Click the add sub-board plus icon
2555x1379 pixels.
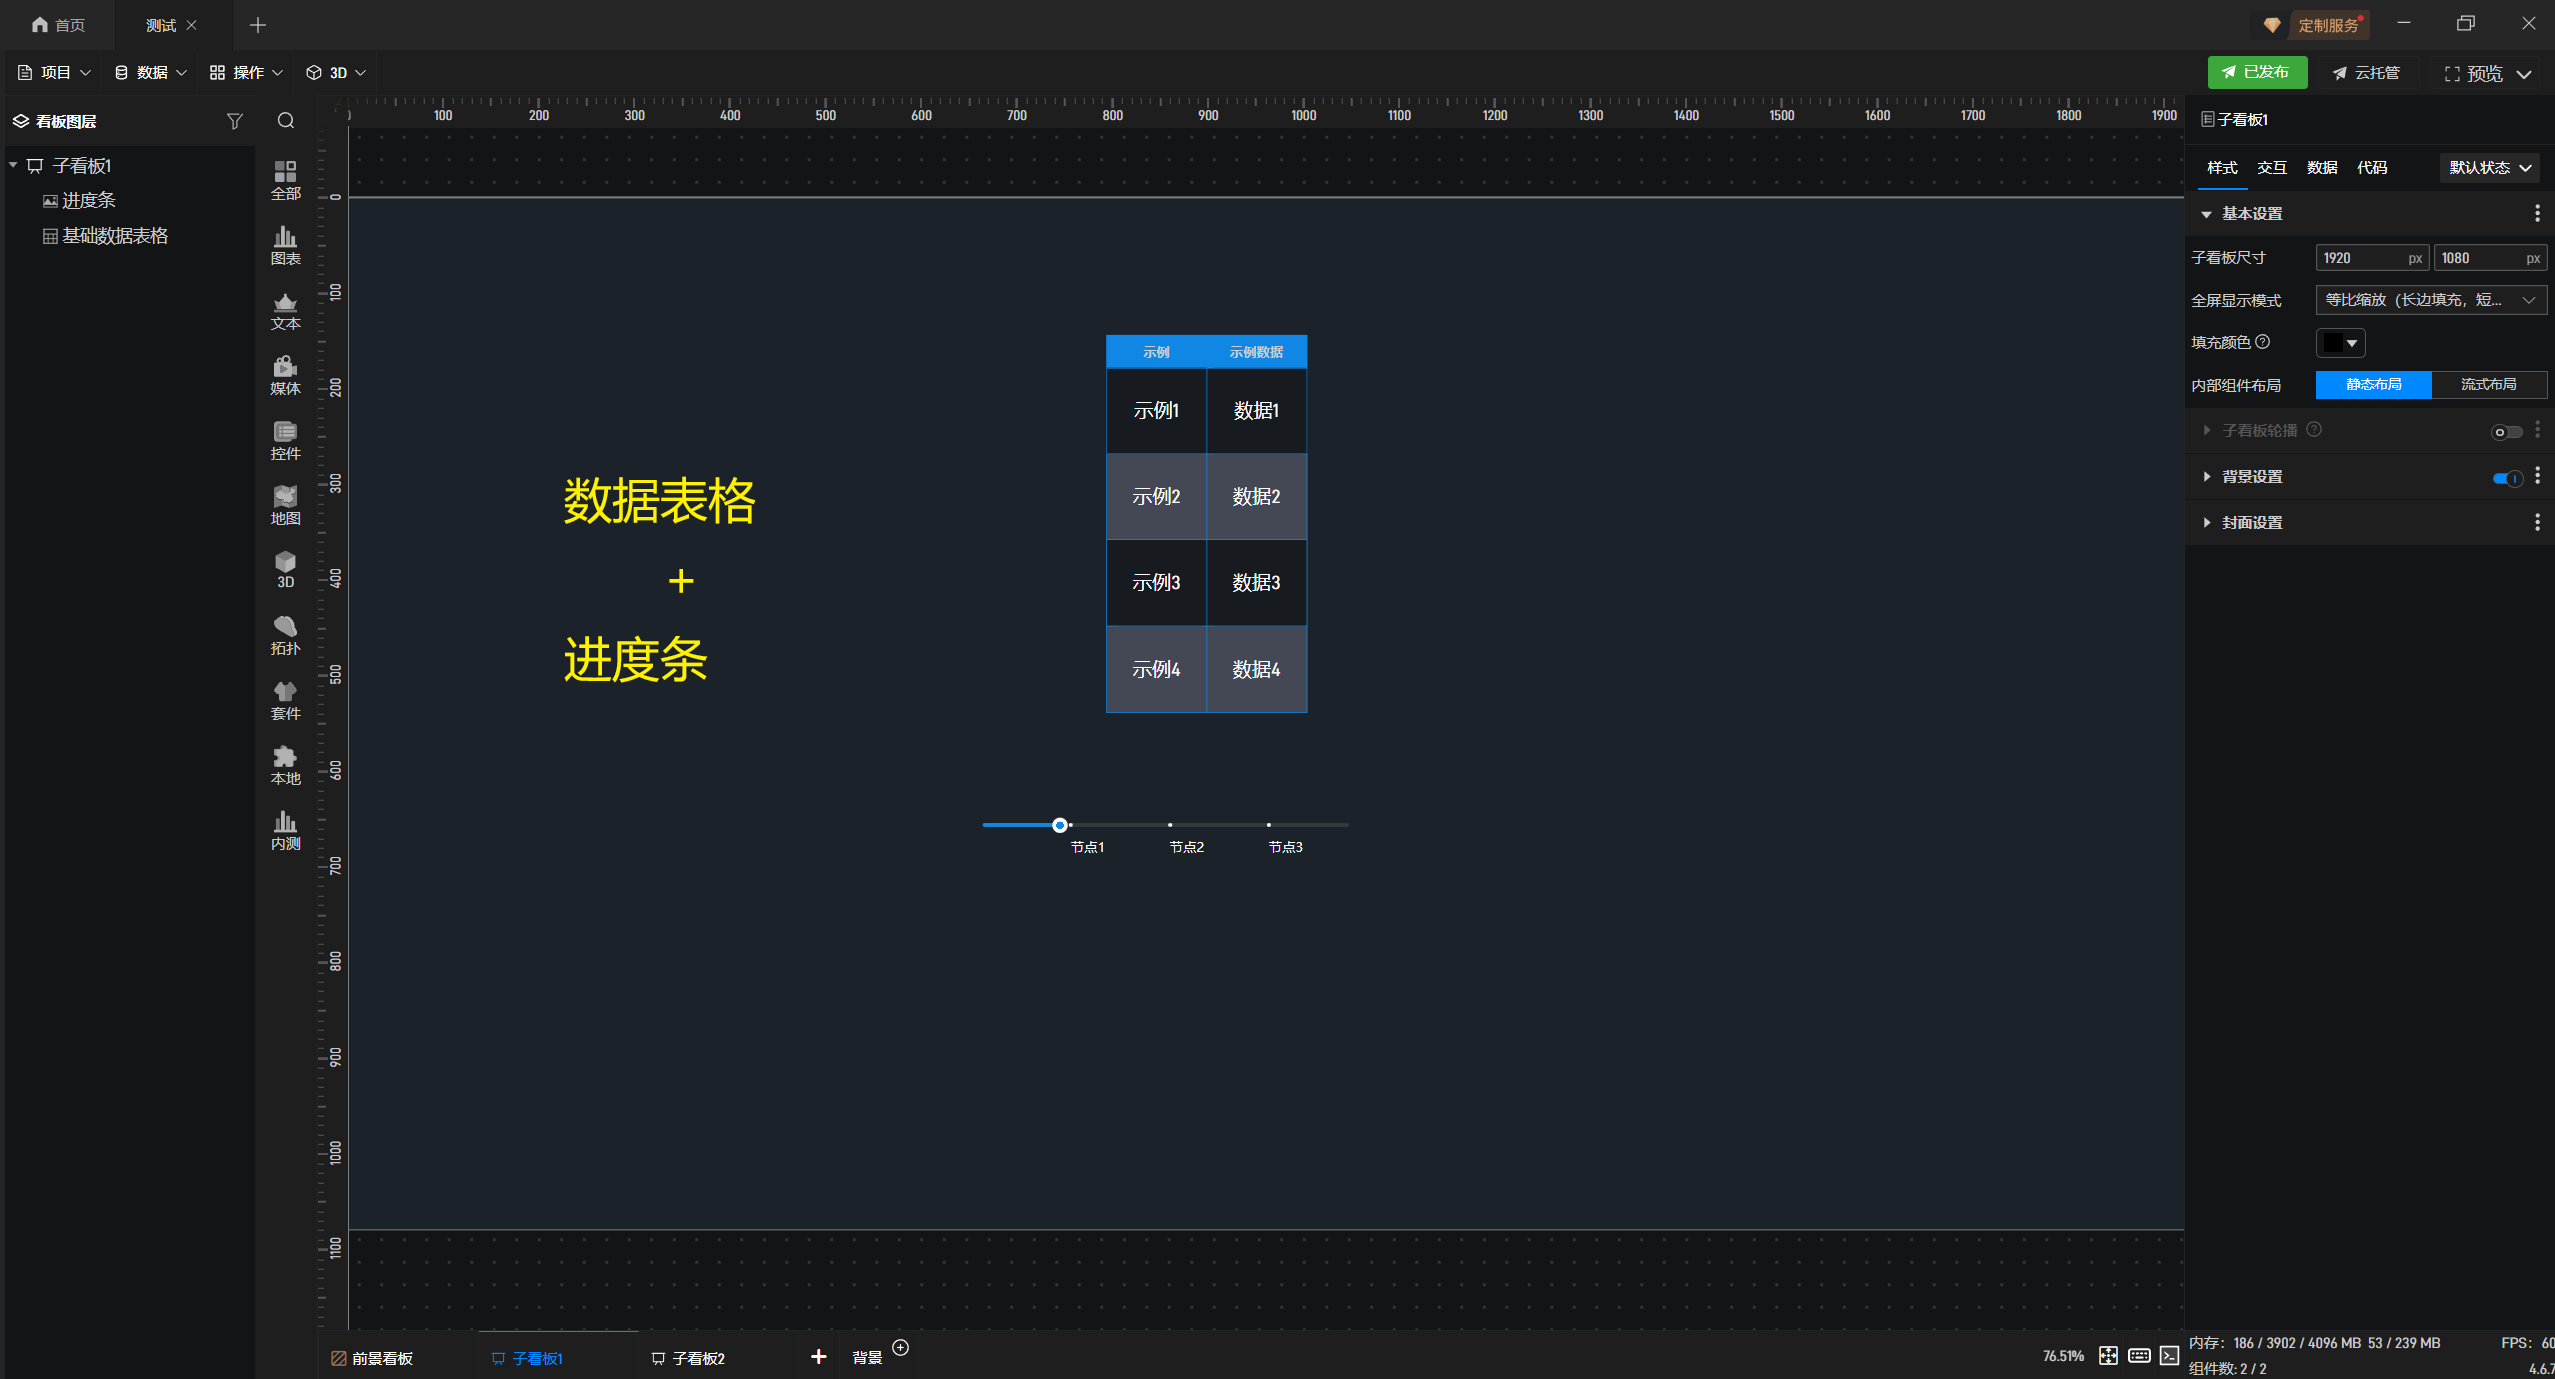coord(818,1356)
